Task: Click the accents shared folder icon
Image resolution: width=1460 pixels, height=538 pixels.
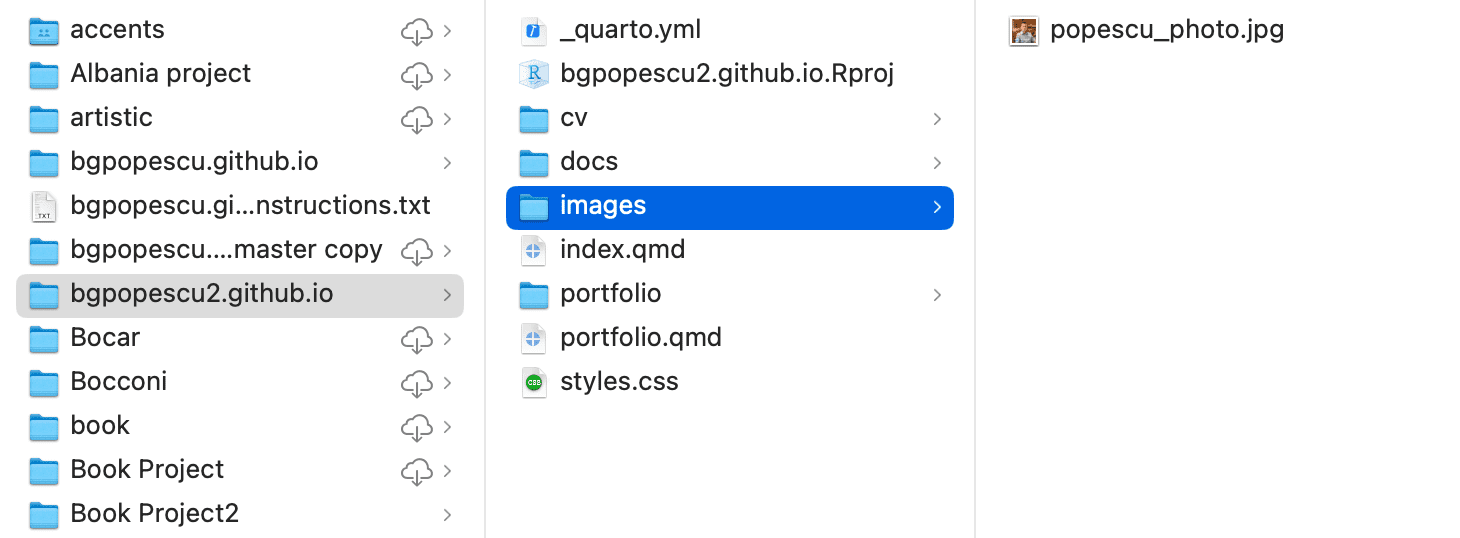Action: 44,31
